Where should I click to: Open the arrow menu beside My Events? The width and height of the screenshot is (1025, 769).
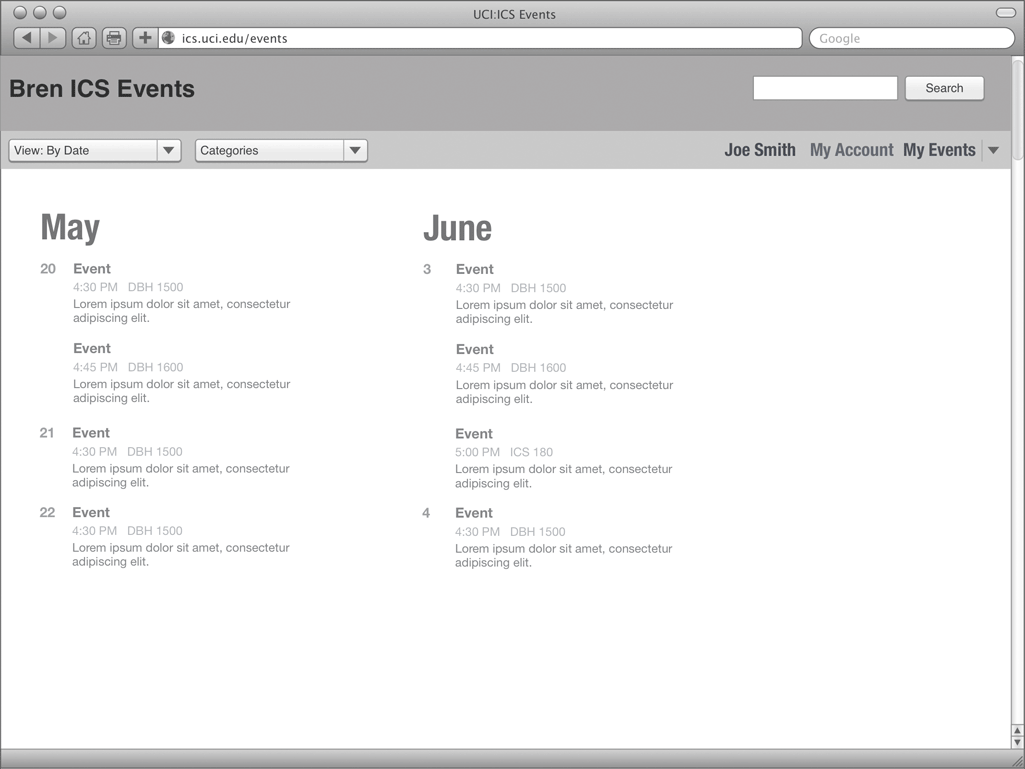pyautogui.click(x=993, y=150)
